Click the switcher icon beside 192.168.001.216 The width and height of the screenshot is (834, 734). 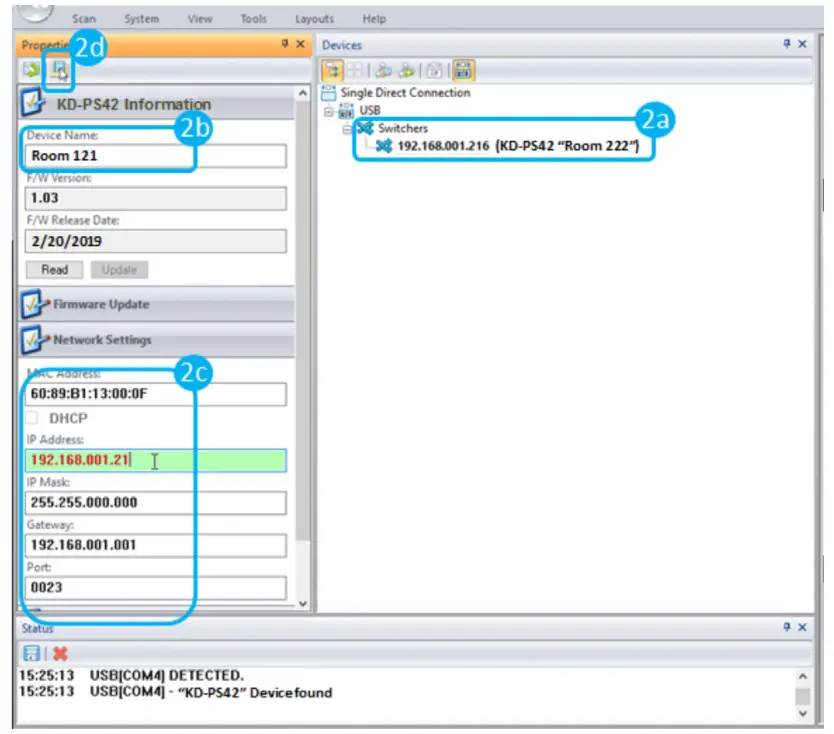tap(383, 146)
